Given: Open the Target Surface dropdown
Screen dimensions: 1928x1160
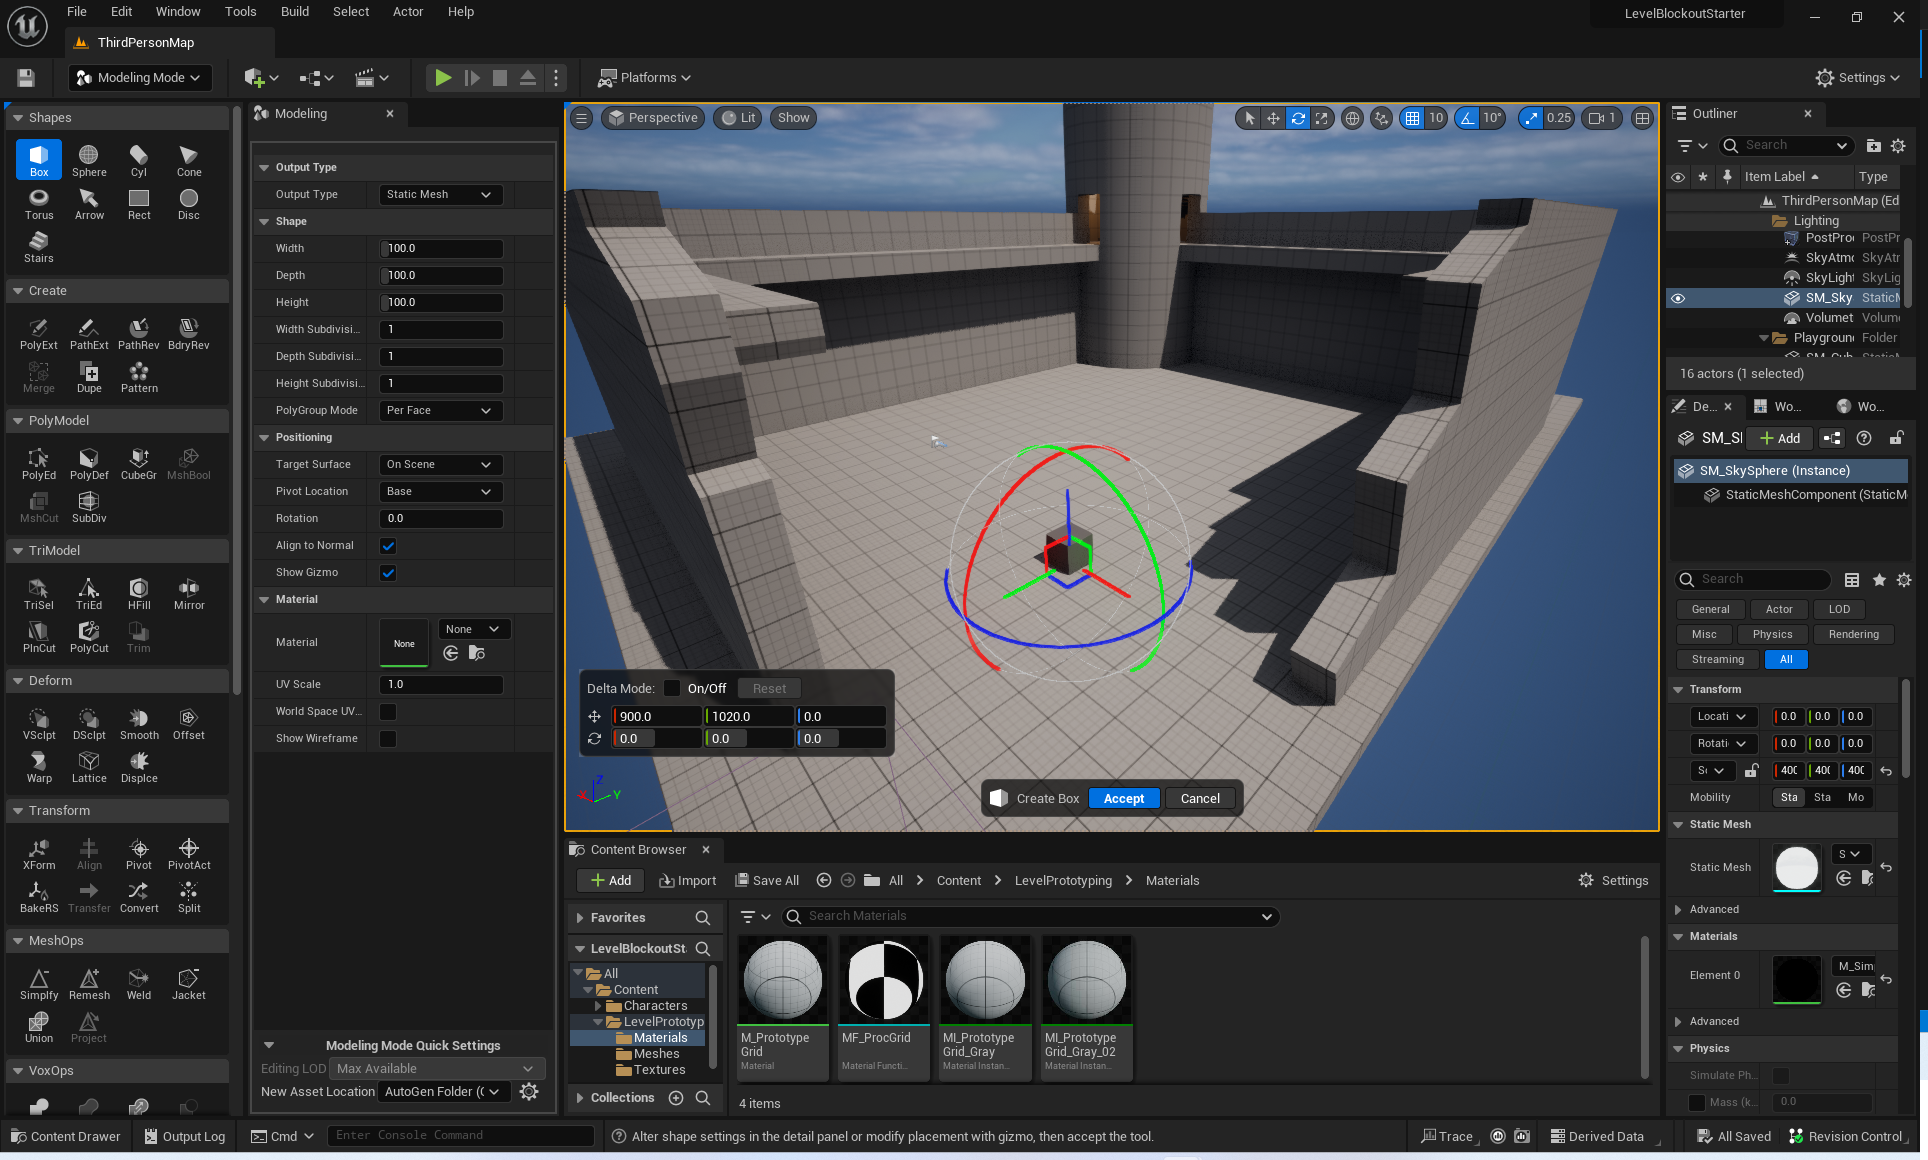Looking at the screenshot, I should (x=440, y=465).
